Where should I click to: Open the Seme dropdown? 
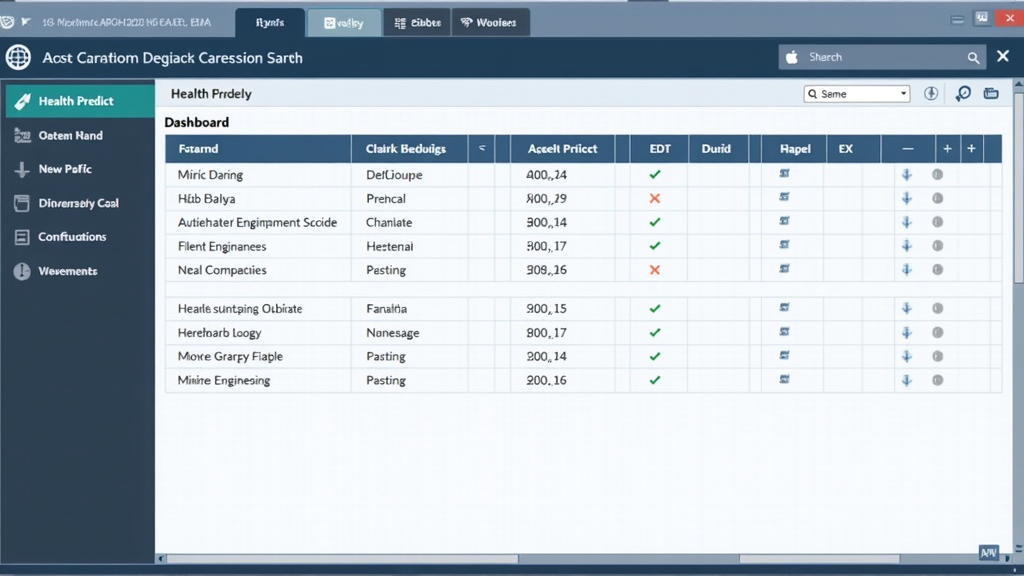[857, 94]
